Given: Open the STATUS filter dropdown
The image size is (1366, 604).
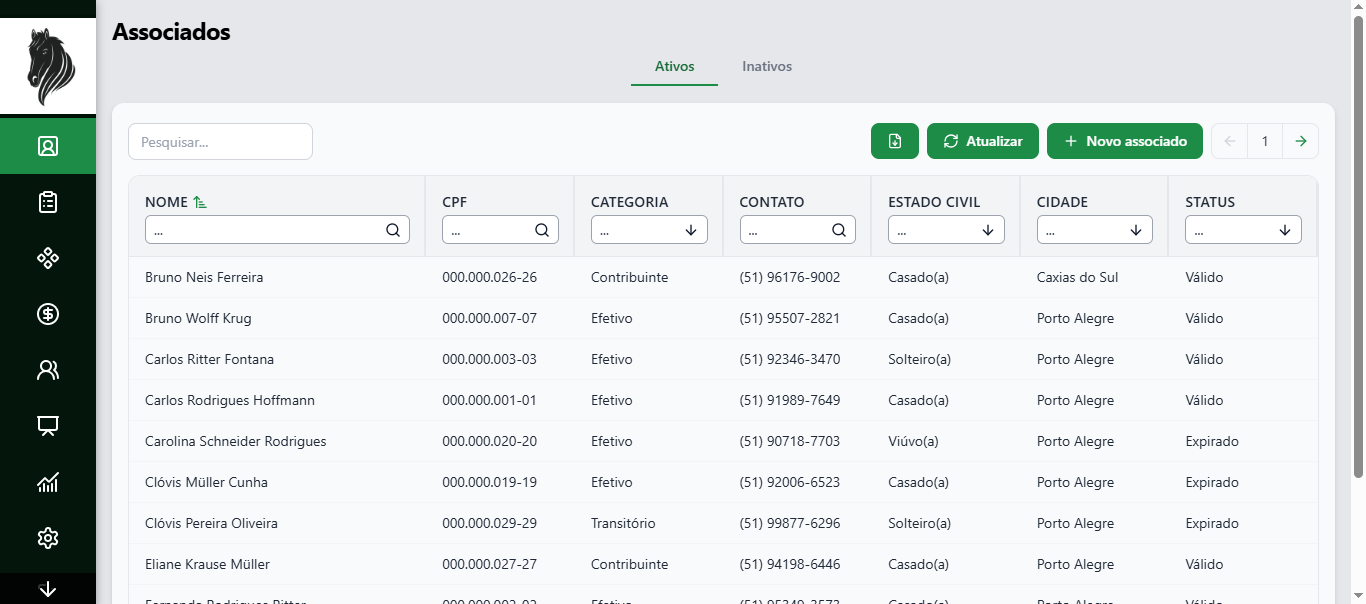Looking at the screenshot, I should (x=1243, y=230).
